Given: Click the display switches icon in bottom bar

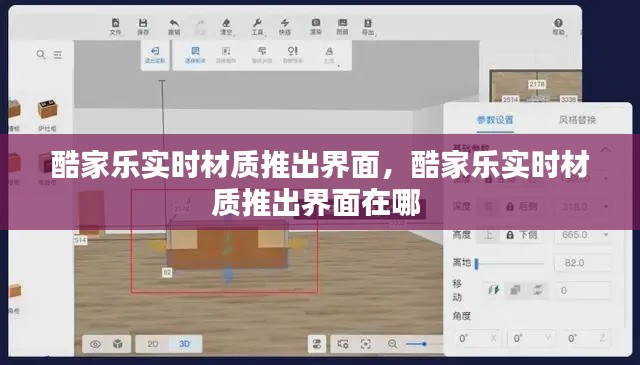Looking at the screenshot, I should tap(317, 344).
